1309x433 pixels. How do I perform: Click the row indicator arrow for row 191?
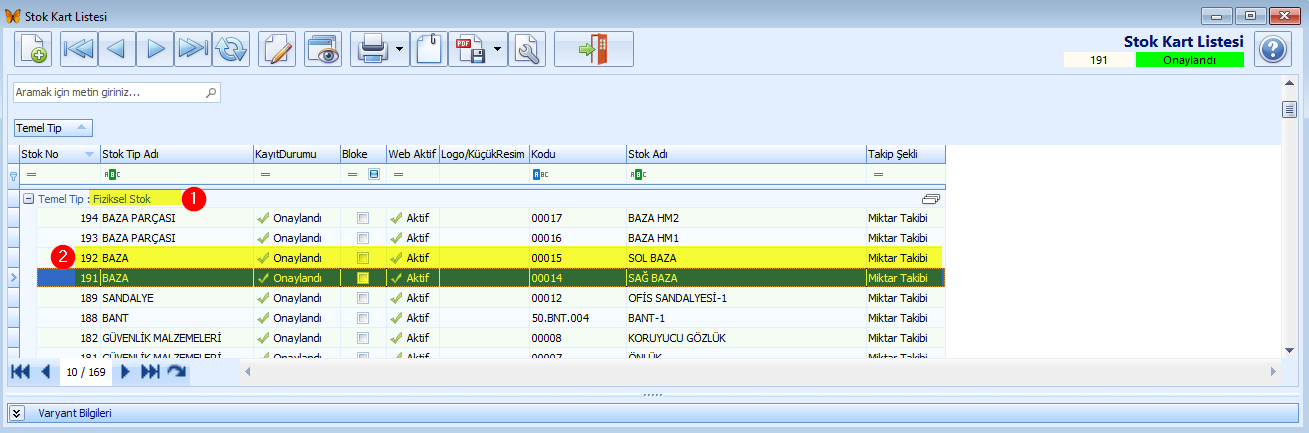[x=13, y=277]
